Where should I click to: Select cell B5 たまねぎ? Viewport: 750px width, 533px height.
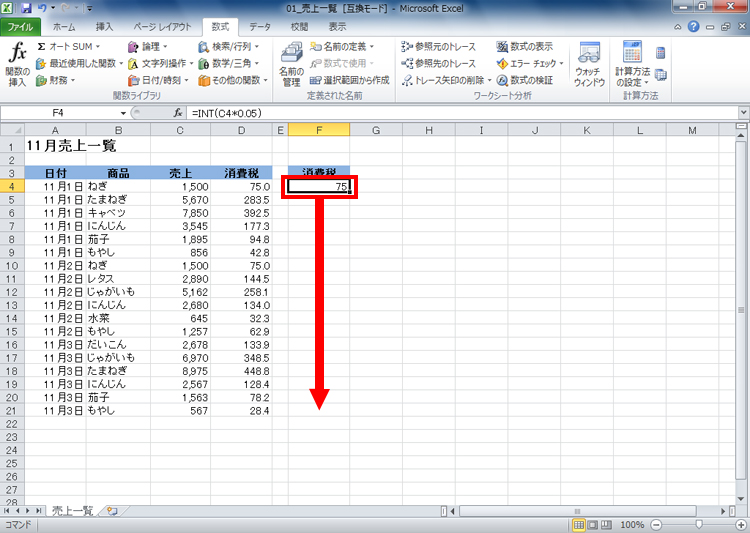(118, 200)
